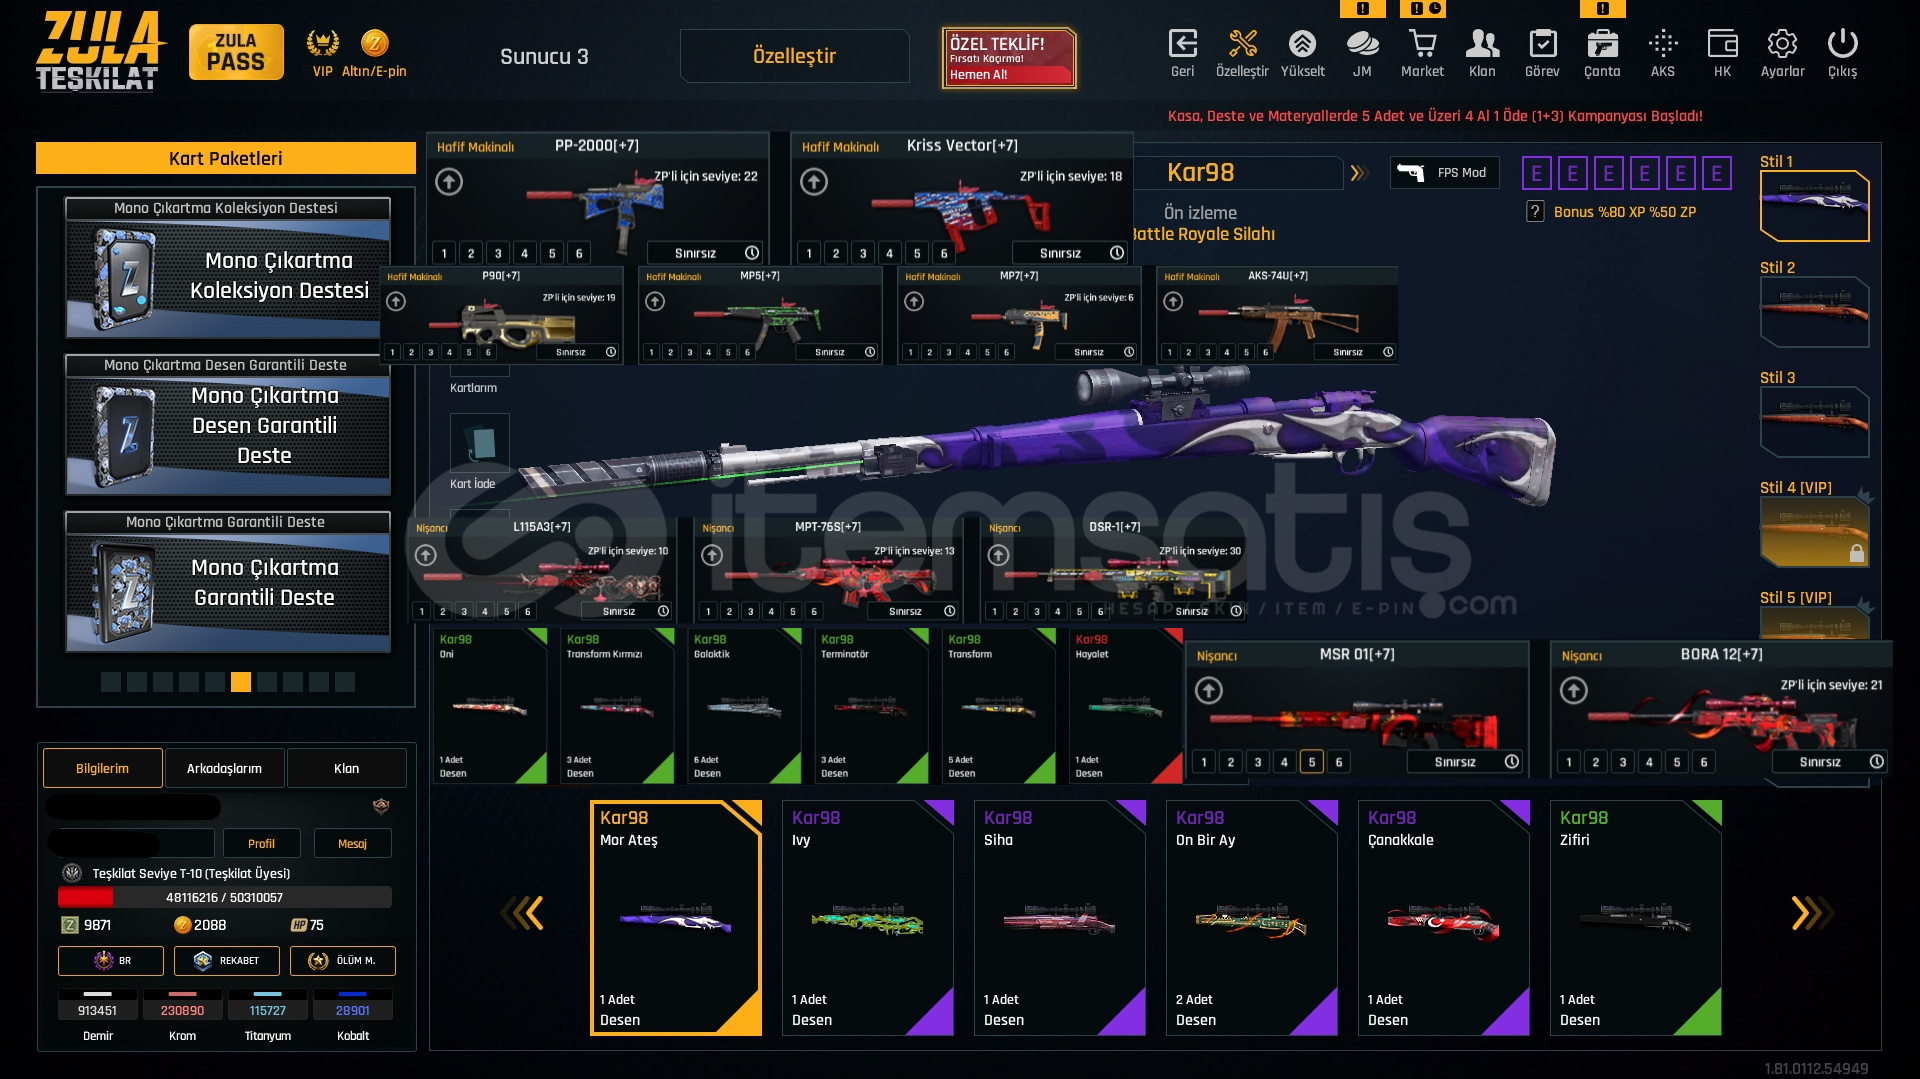Select upgrade level 5 on MSR 01
The height and width of the screenshot is (1079, 1920).
pyautogui.click(x=1312, y=762)
